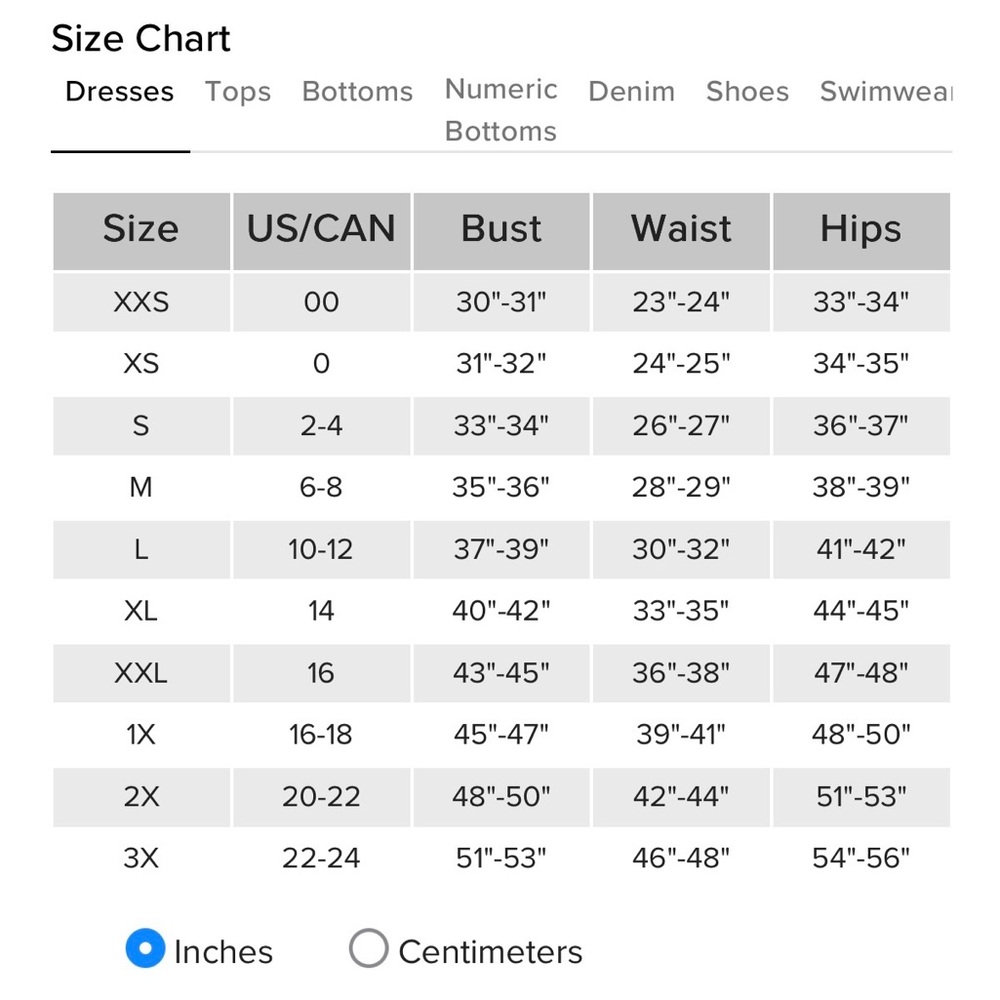The image size is (1000, 1000).
Task: Click the Dresses tab
Action: [x=120, y=91]
